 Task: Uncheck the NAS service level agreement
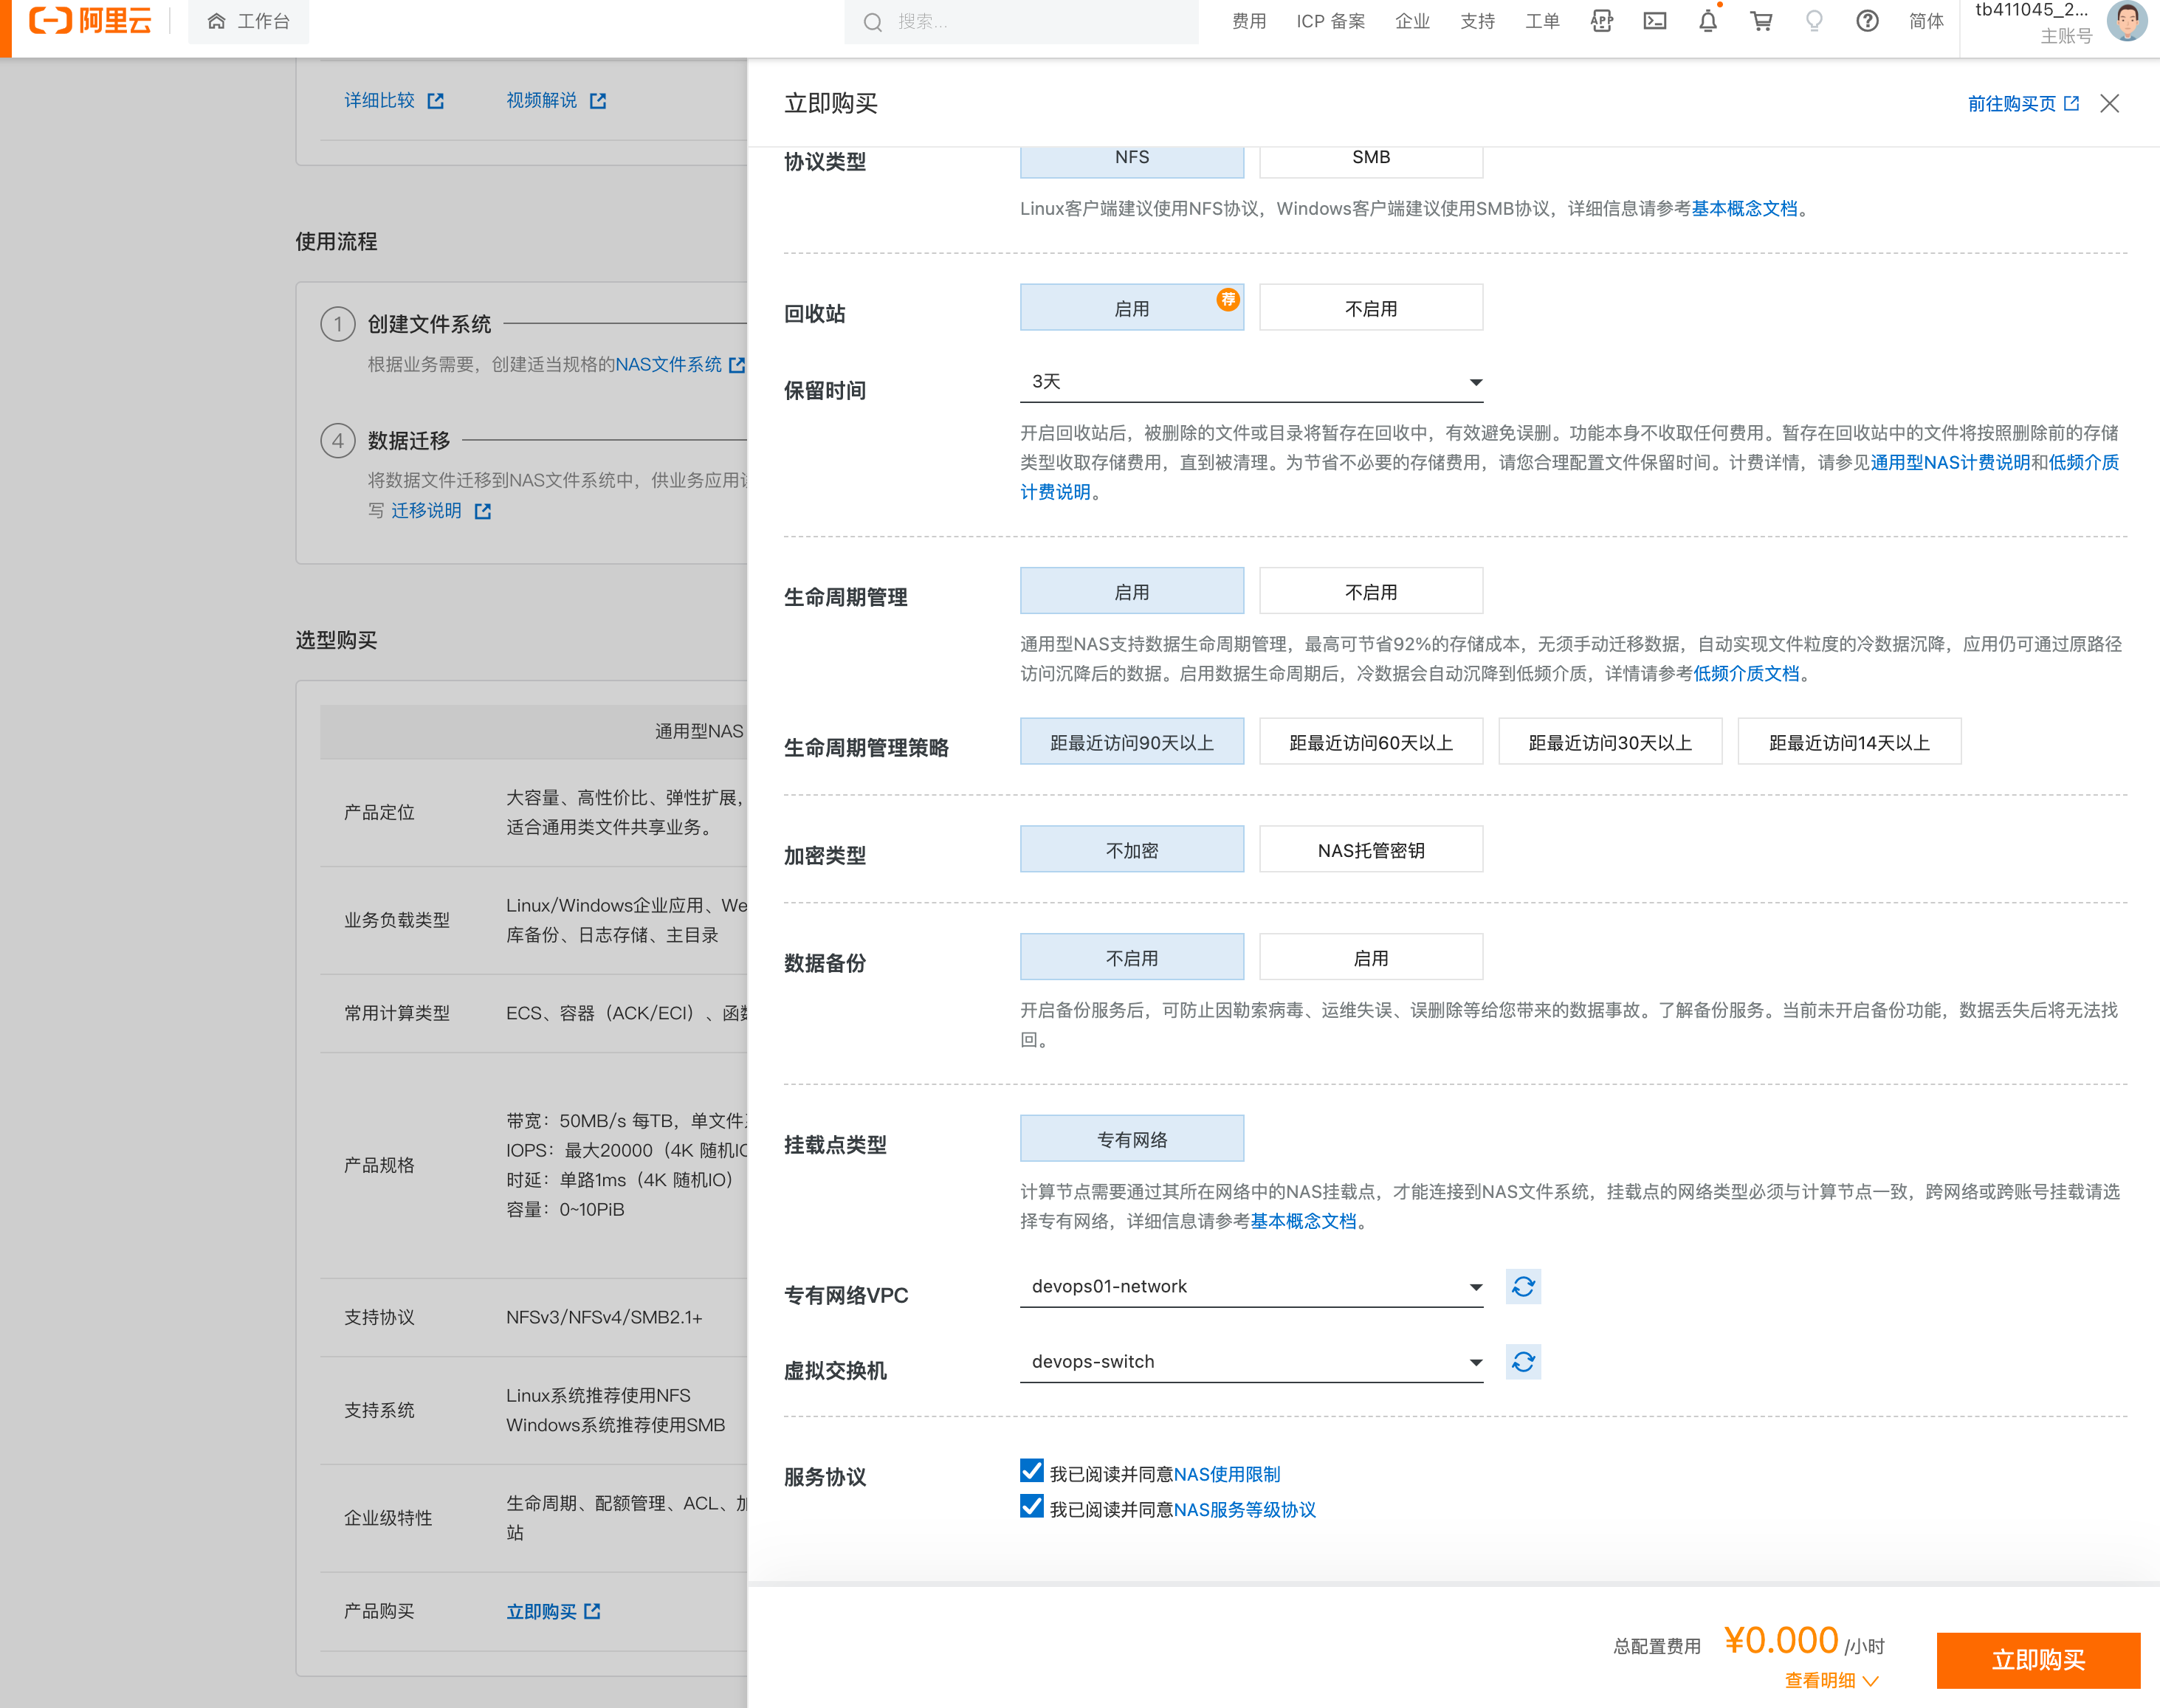point(1032,1507)
